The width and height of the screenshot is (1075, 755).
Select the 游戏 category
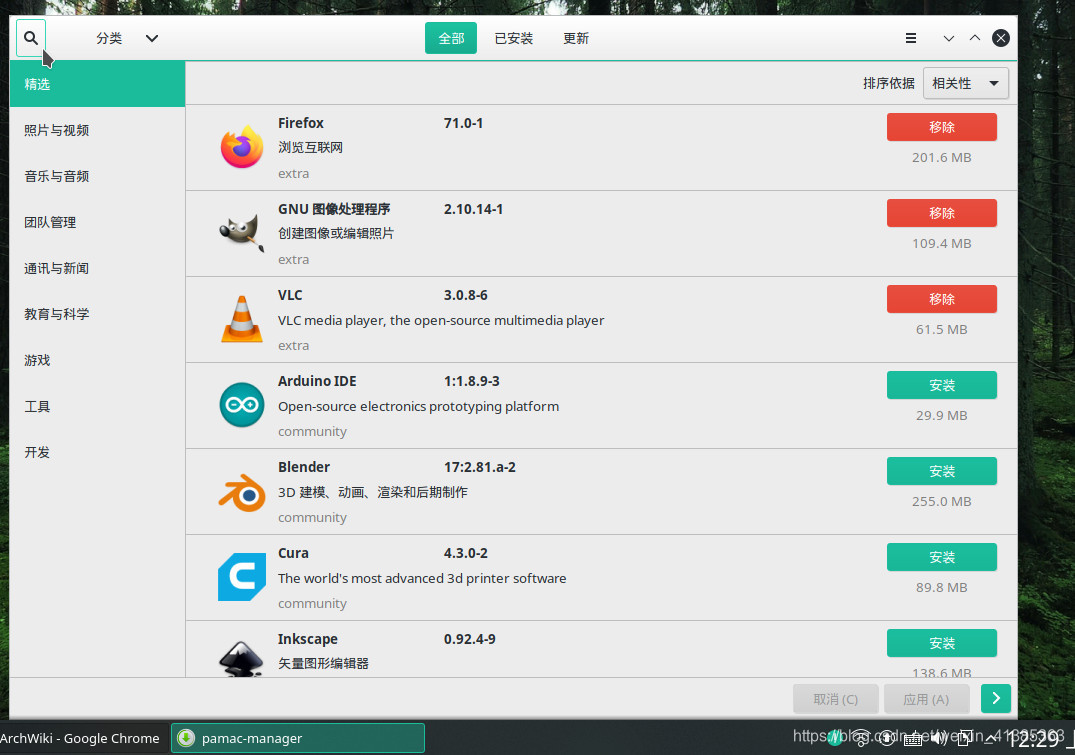[97, 360]
